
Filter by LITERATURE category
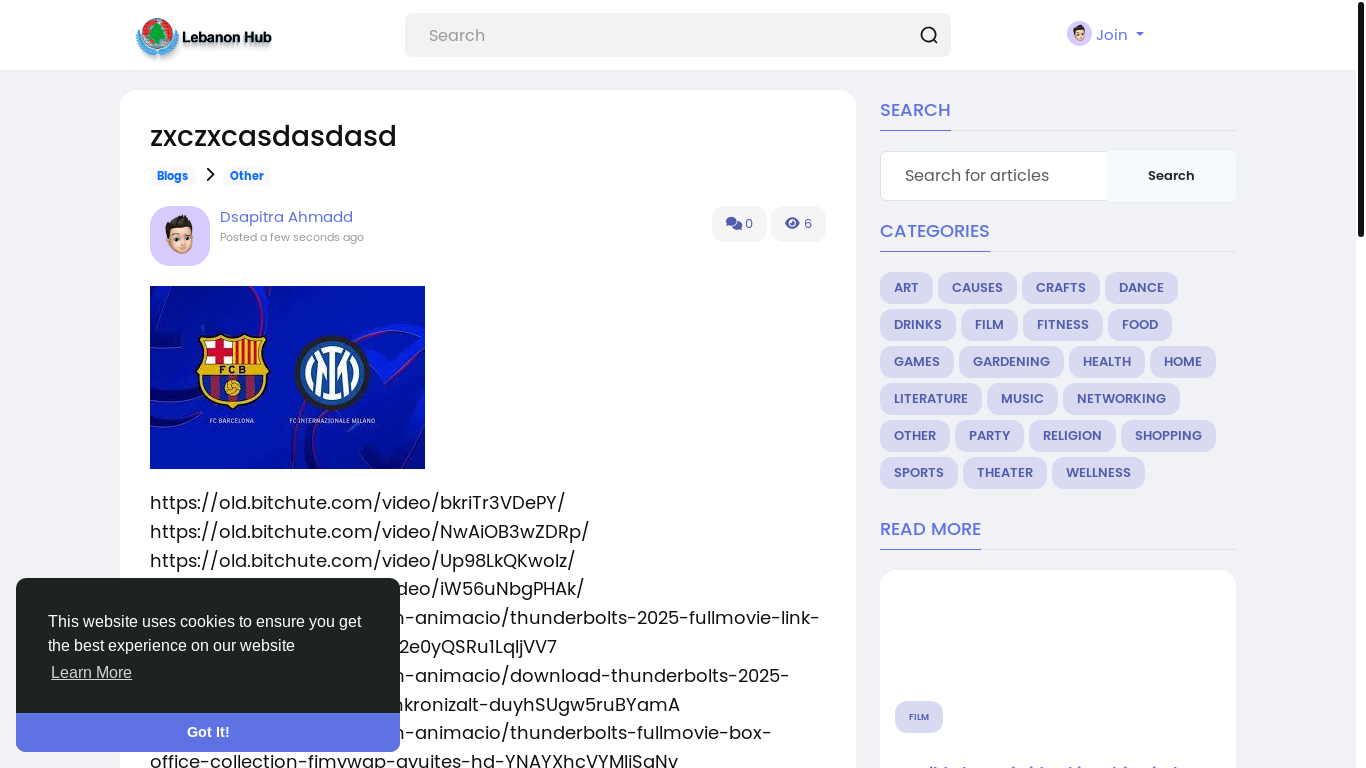point(930,399)
